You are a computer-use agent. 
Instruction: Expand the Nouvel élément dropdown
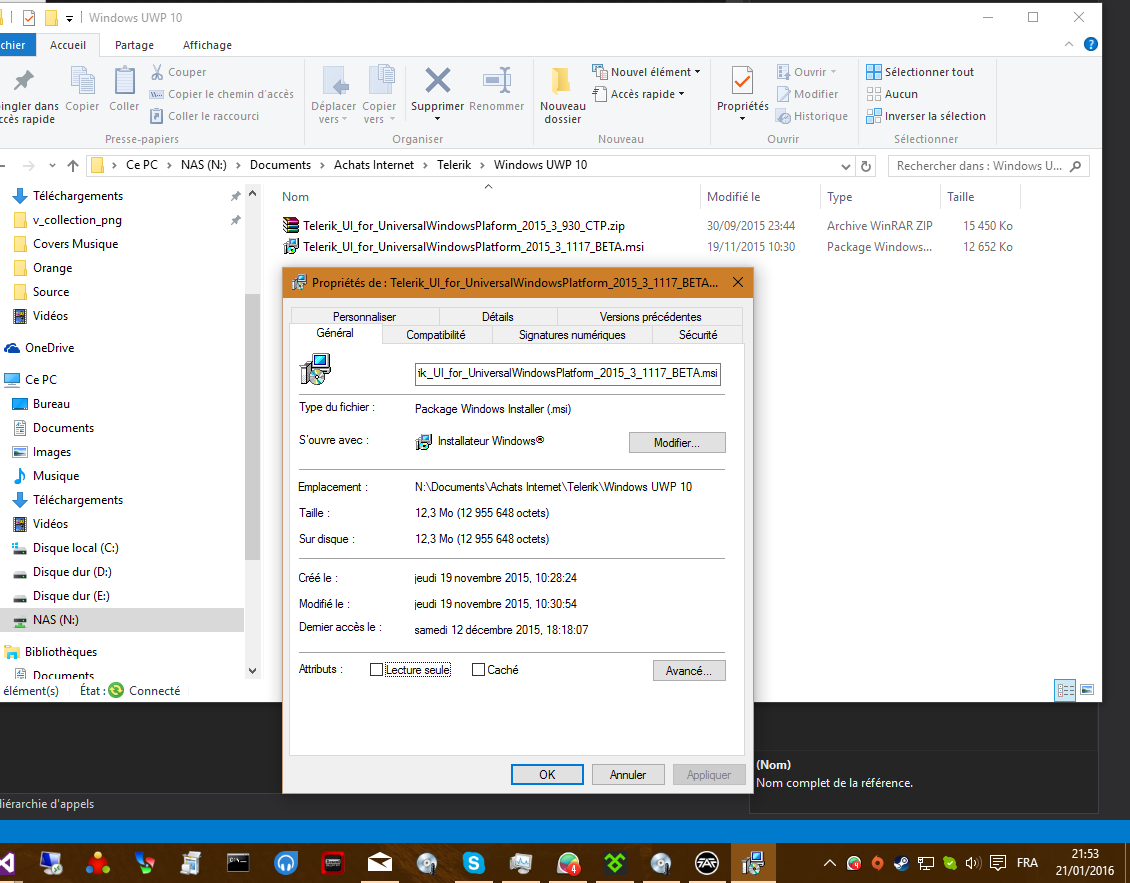646,72
